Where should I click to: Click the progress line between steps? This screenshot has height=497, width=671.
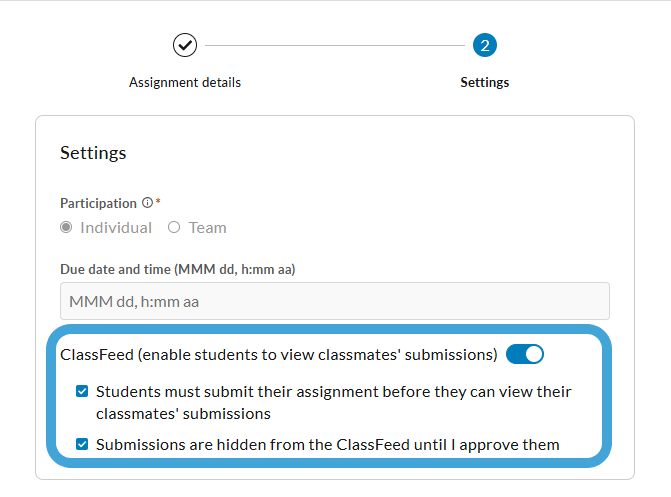tap(335, 45)
